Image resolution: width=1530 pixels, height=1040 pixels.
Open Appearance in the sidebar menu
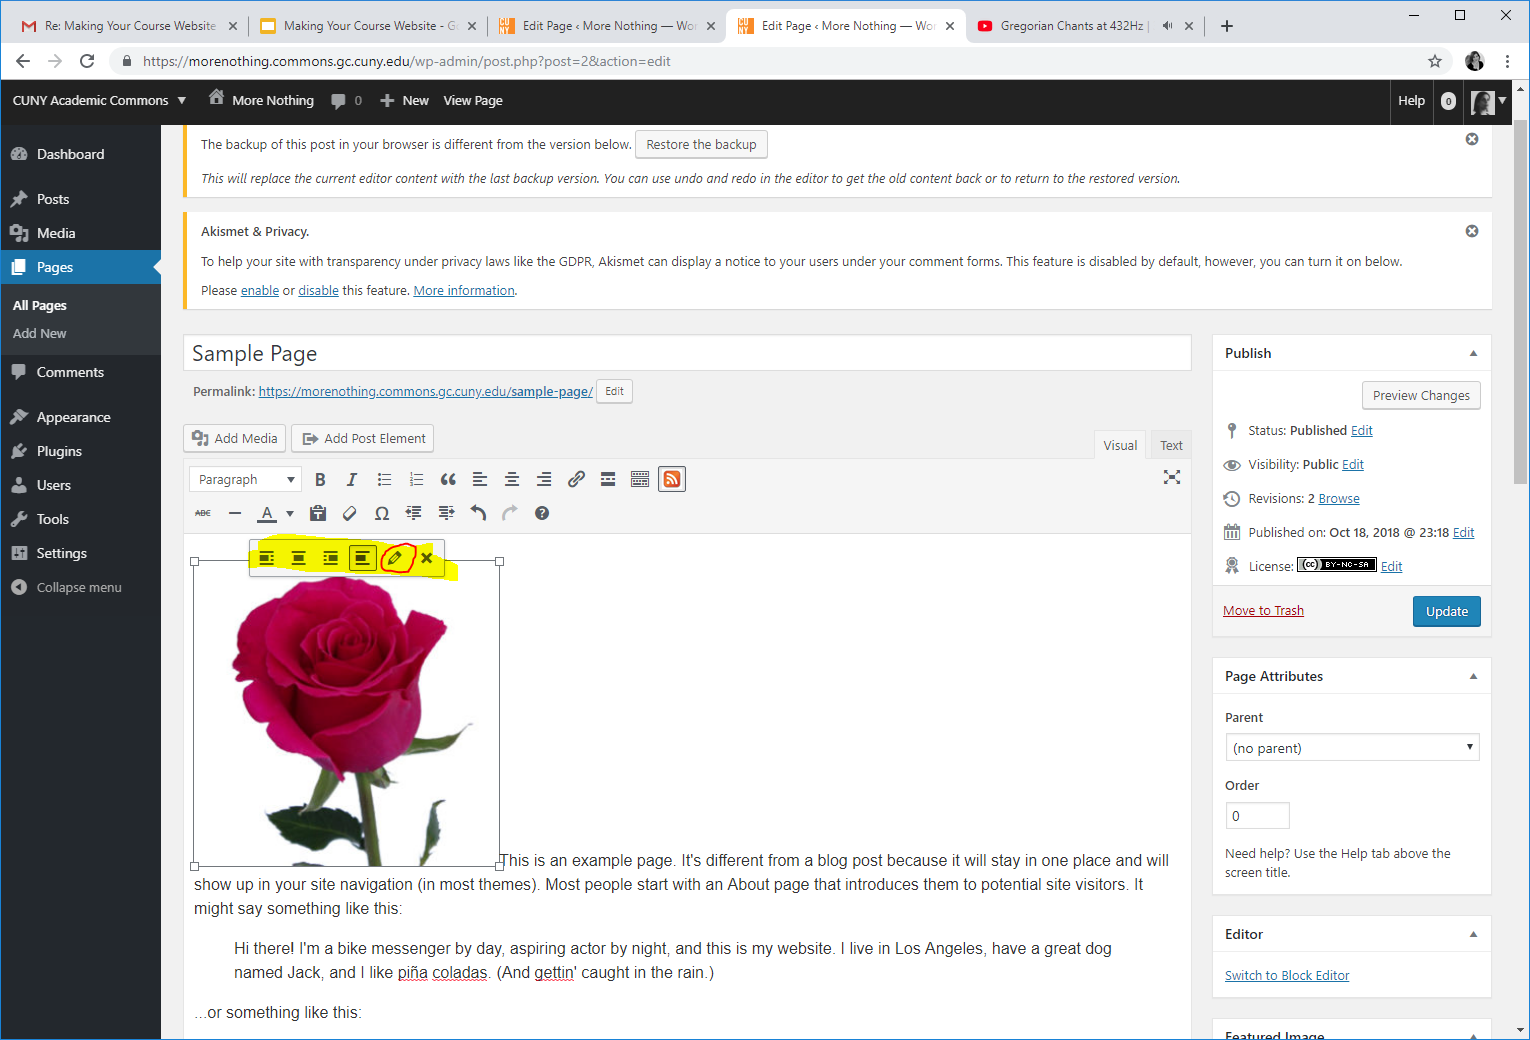click(x=73, y=418)
